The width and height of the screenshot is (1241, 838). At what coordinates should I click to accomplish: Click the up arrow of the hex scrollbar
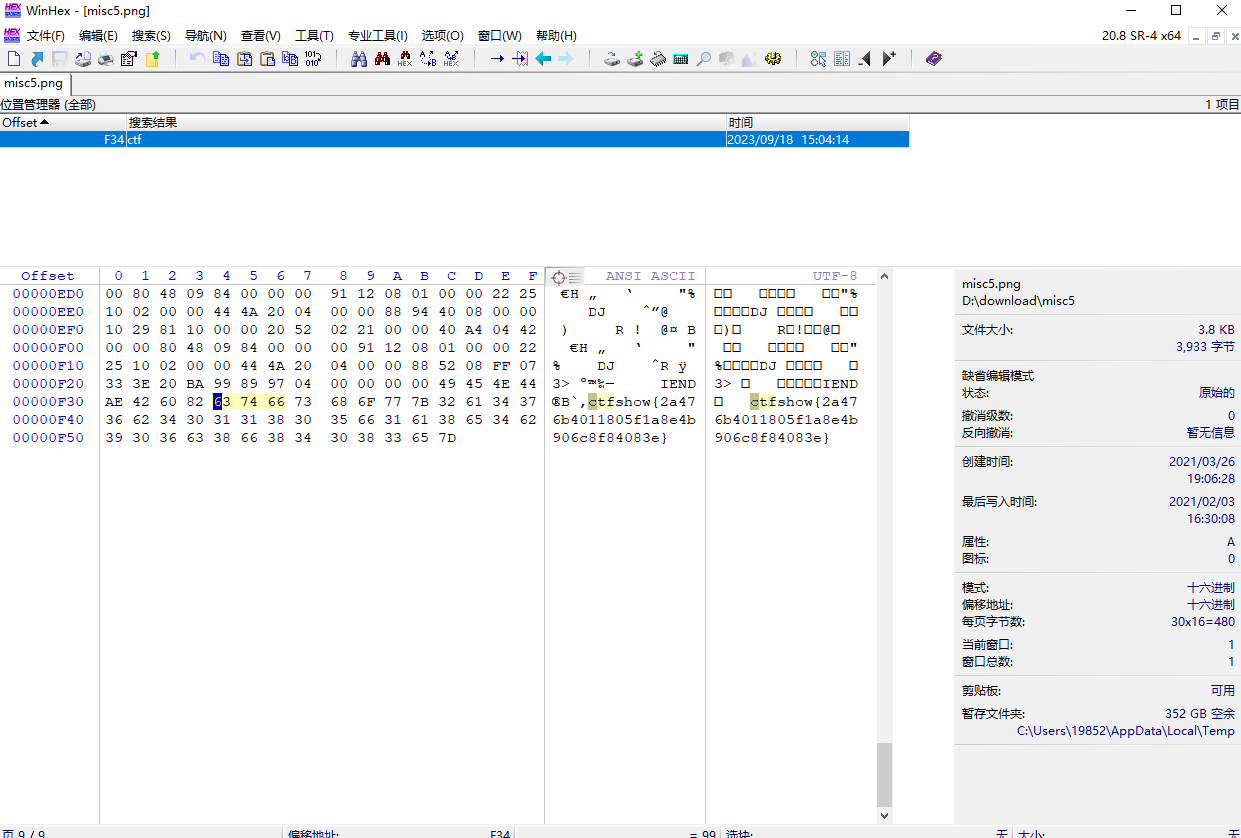(x=884, y=276)
